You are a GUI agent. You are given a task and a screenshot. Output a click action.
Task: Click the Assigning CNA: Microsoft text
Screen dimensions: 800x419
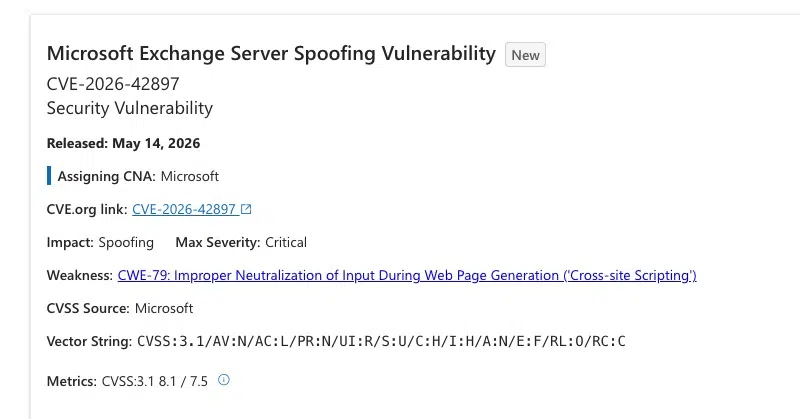pyautogui.click(x=138, y=176)
